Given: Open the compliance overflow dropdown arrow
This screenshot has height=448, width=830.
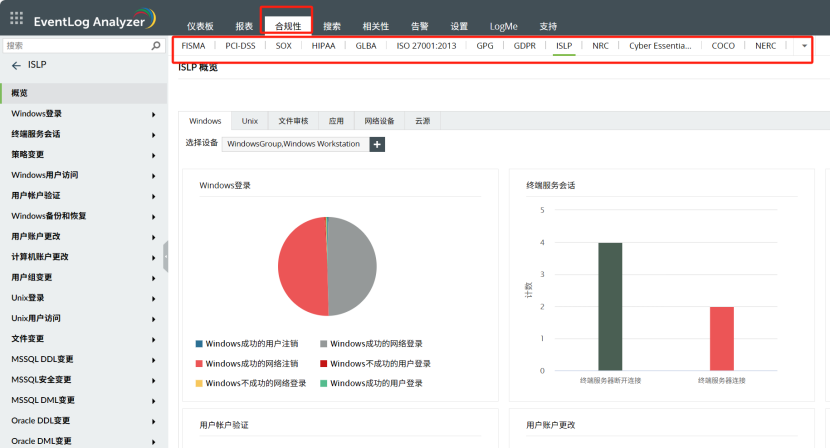Looking at the screenshot, I should point(804,46).
